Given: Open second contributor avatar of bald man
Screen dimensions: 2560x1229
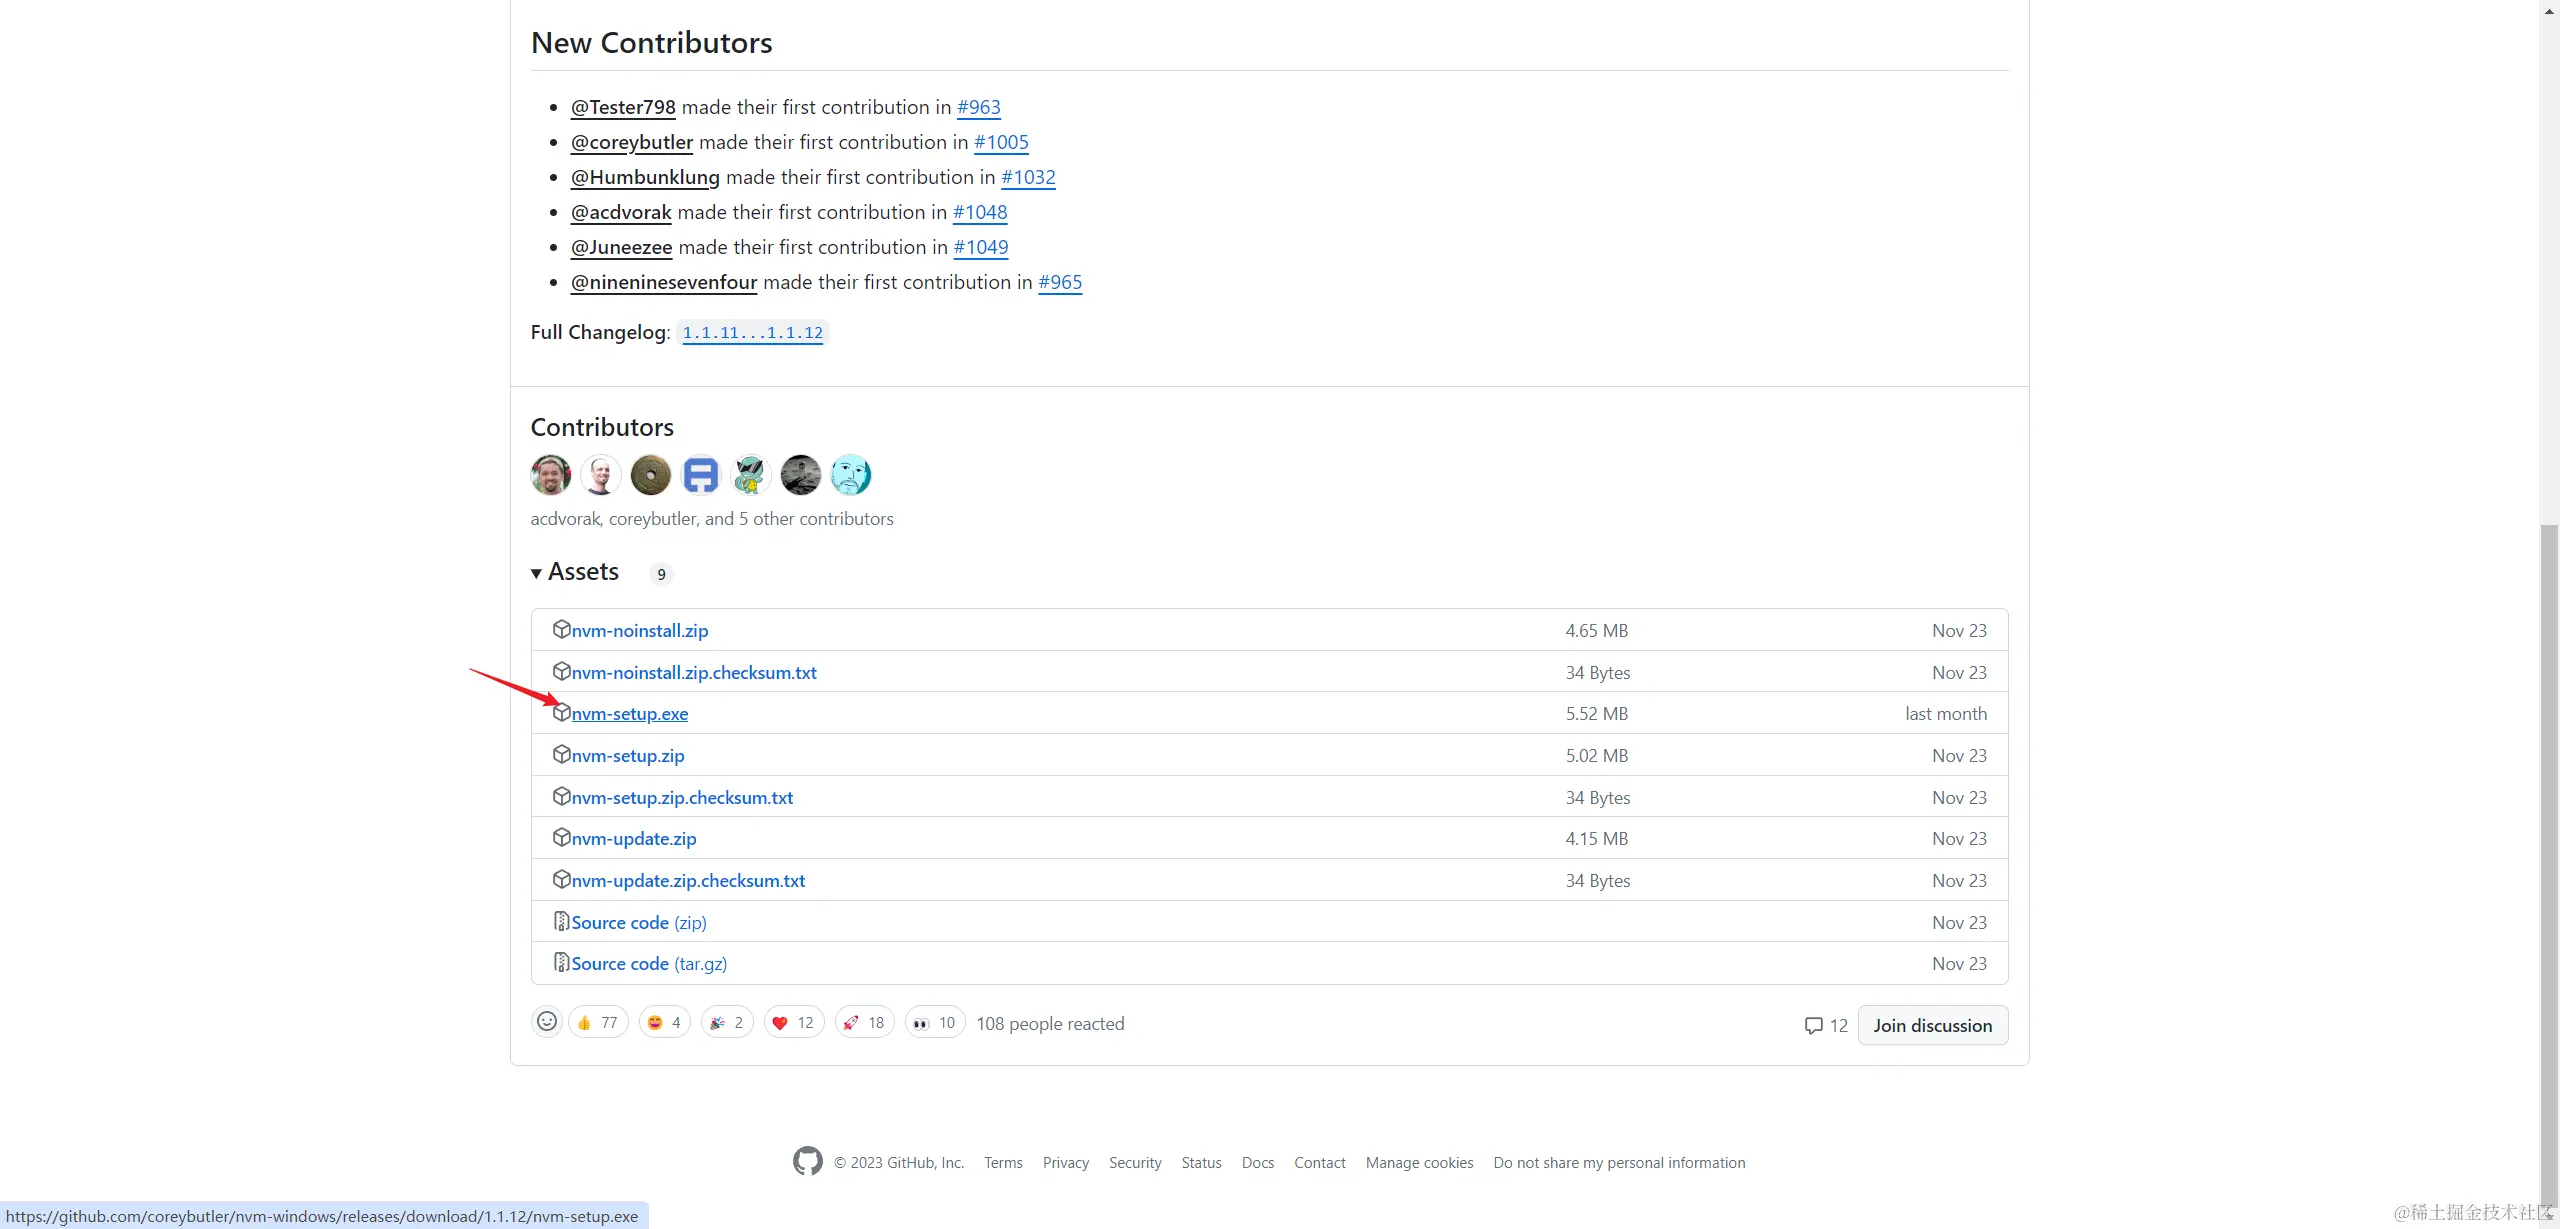Looking at the screenshot, I should coord(601,475).
